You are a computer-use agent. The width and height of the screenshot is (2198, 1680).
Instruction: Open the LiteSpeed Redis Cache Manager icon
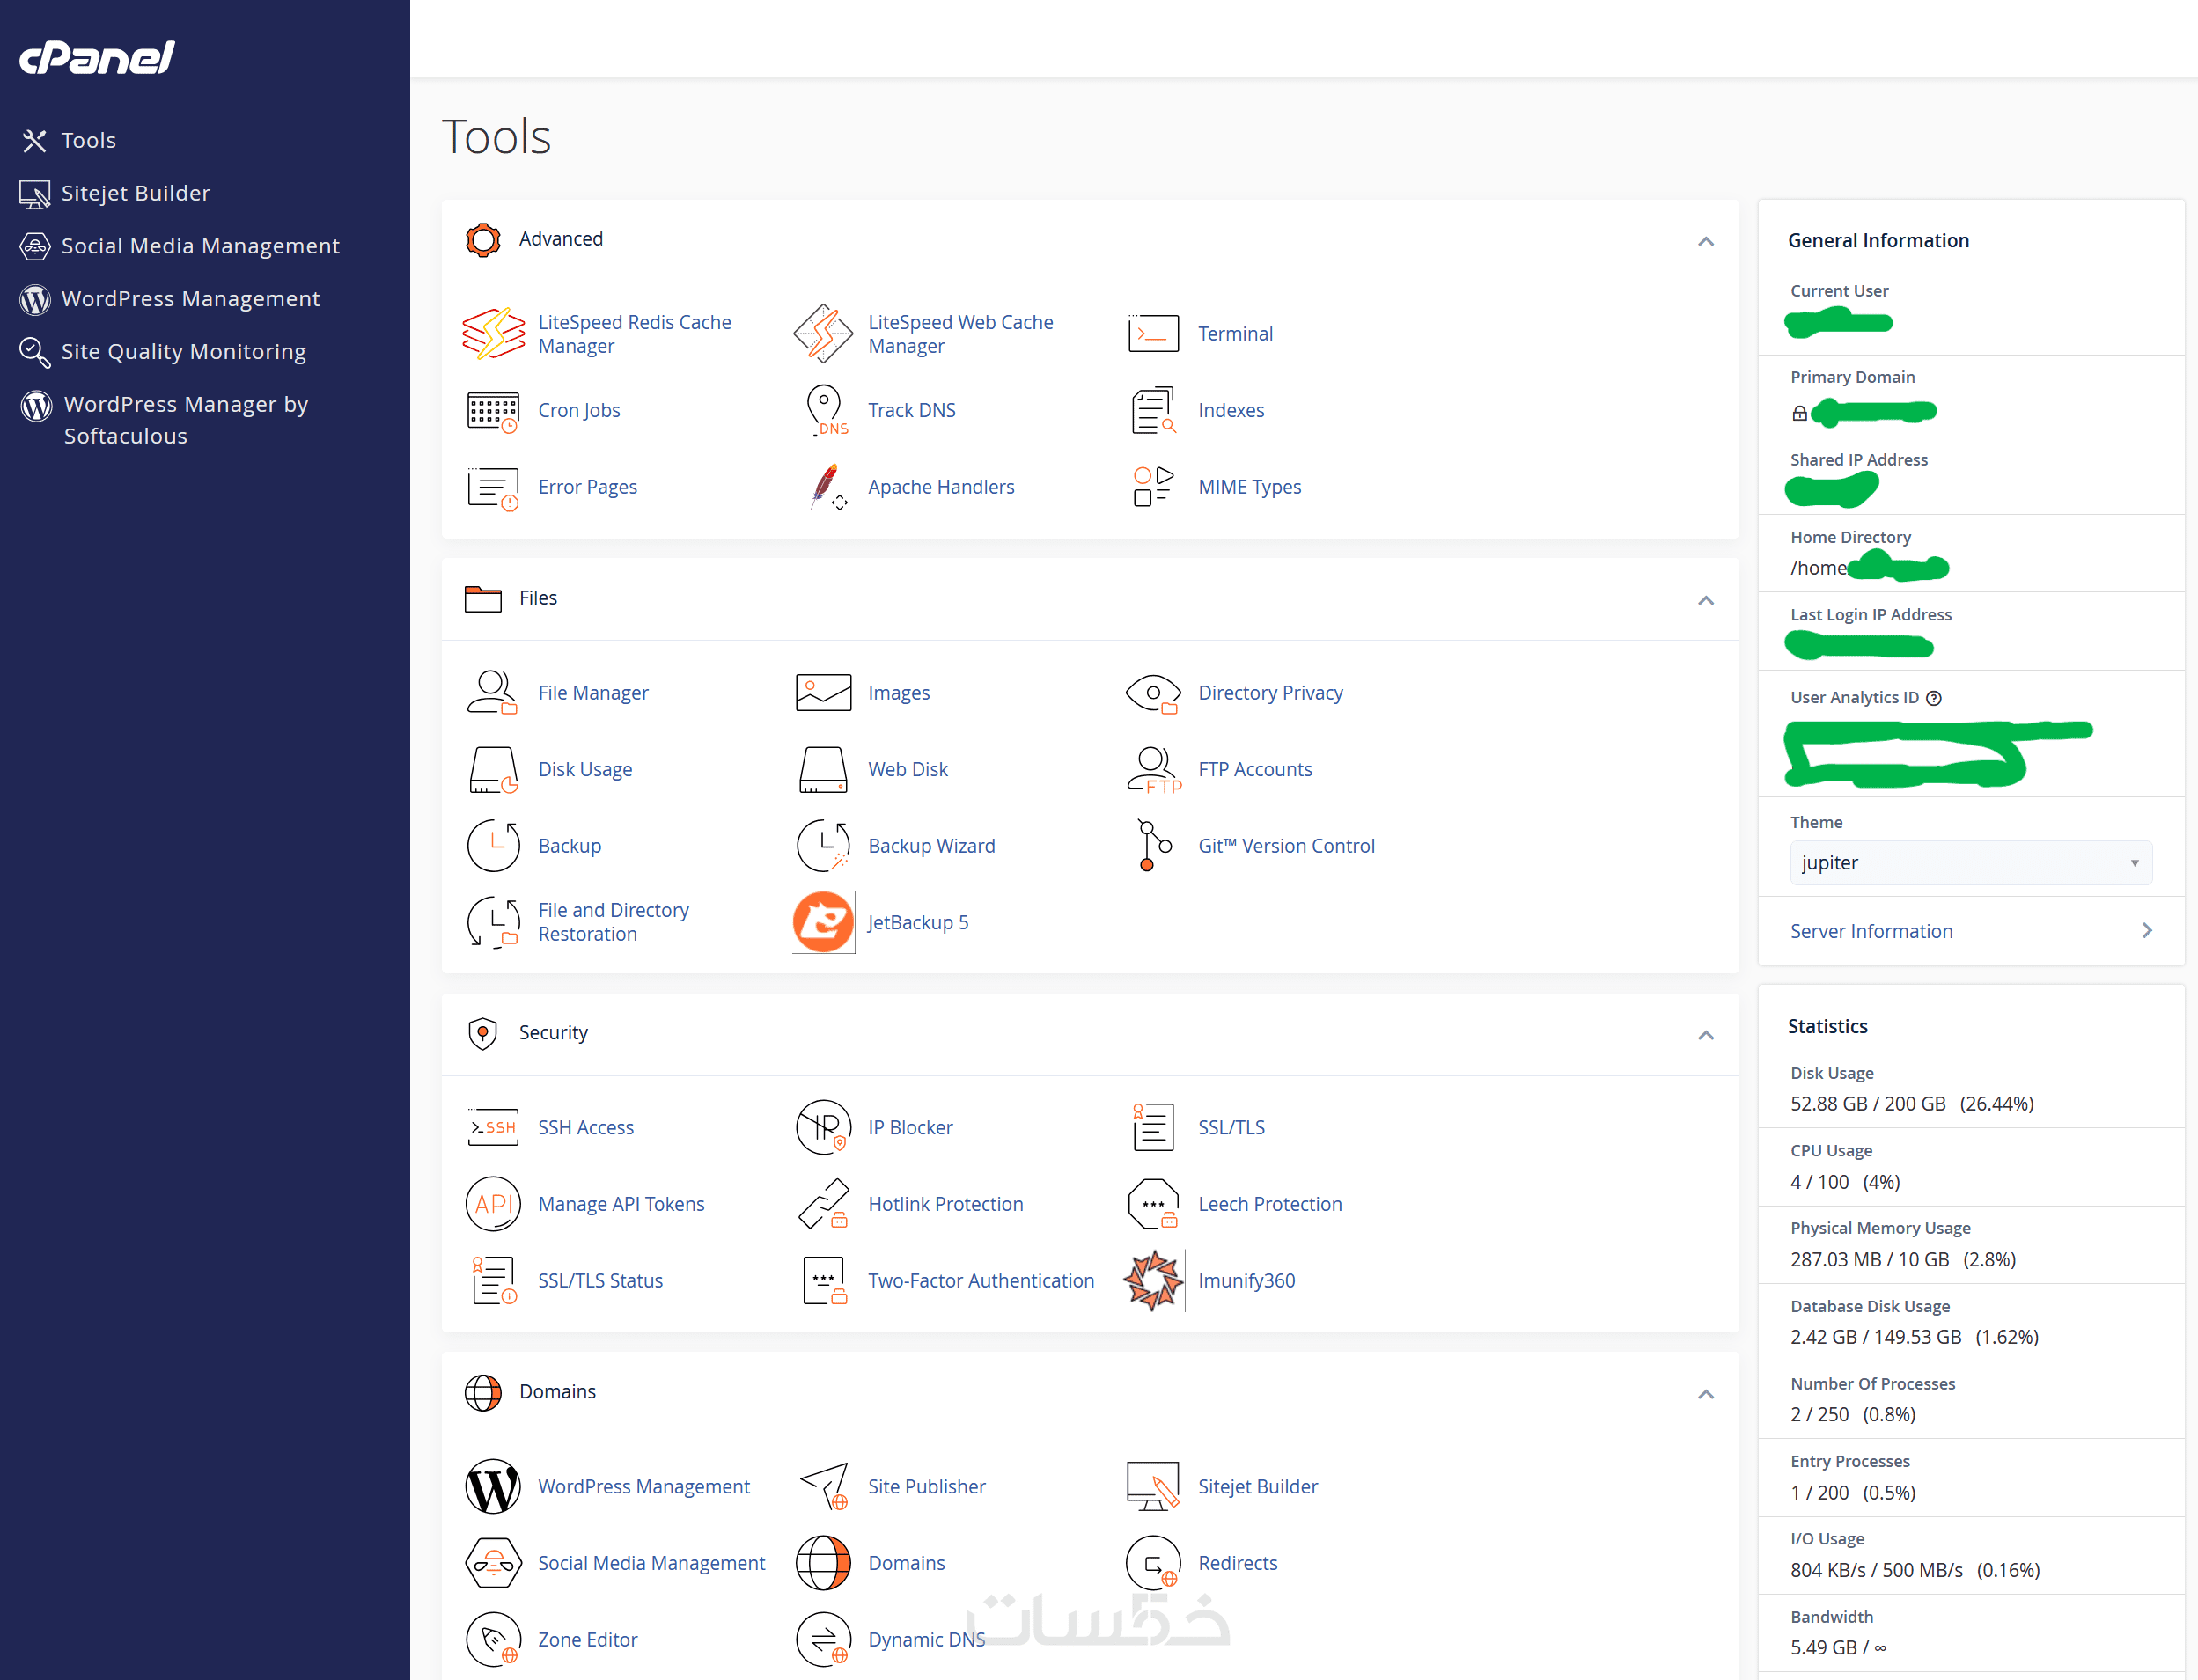click(x=493, y=334)
